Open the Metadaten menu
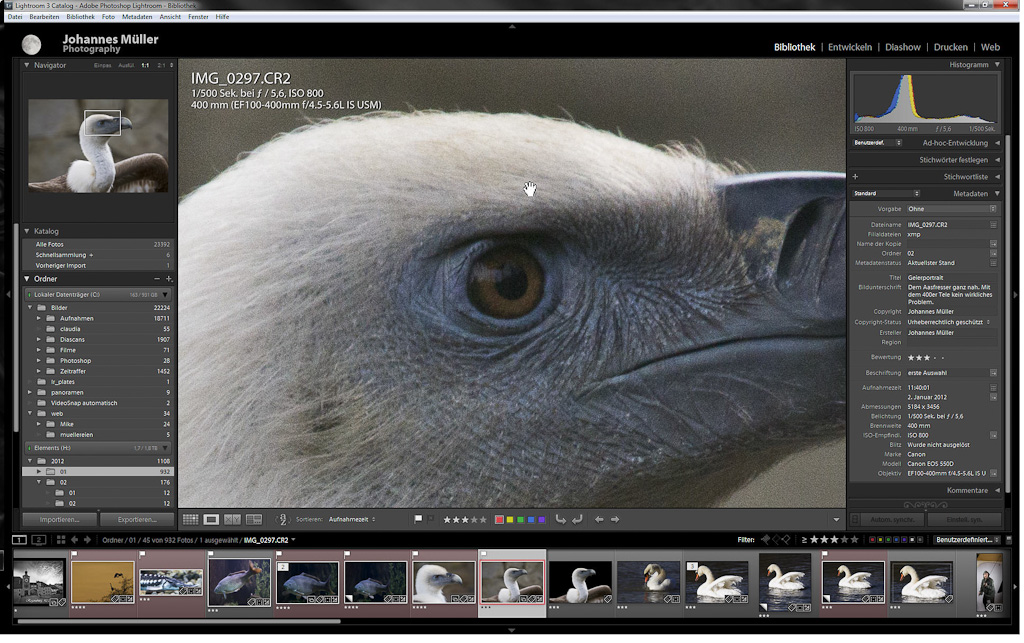This screenshot has width=1024, height=643. click(137, 17)
